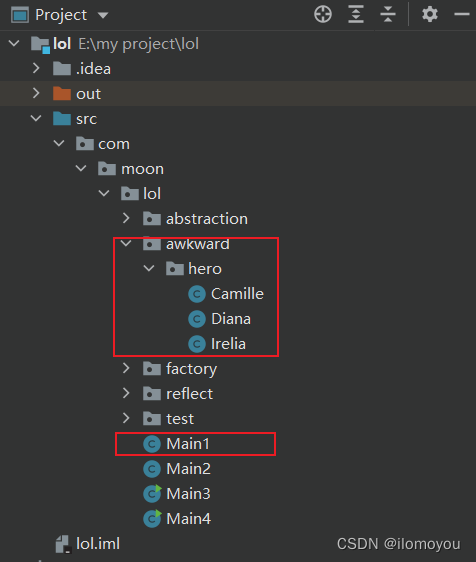
Task: Select the Camille class icon
Action: click(197, 294)
